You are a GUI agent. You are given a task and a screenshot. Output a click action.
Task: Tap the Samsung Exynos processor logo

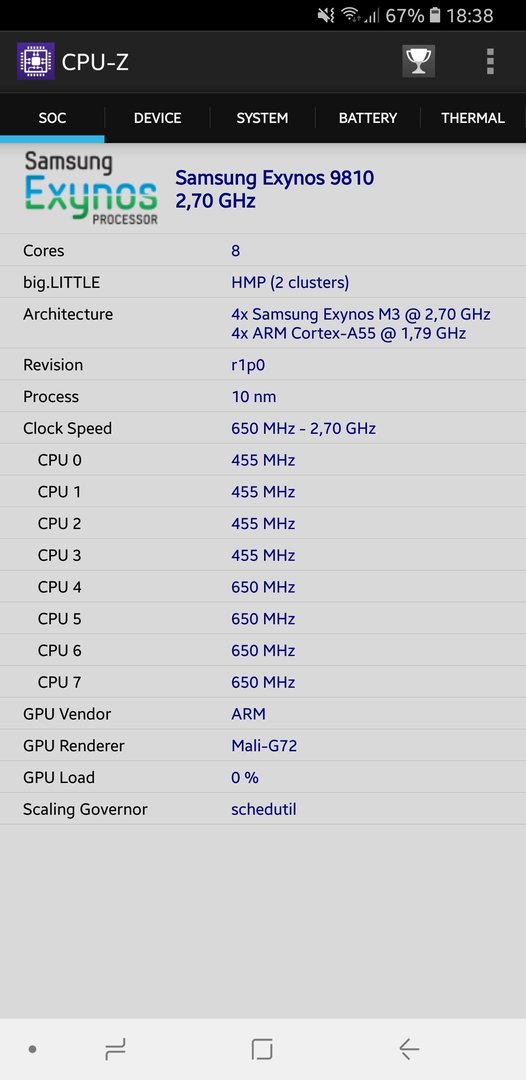pos(91,189)
